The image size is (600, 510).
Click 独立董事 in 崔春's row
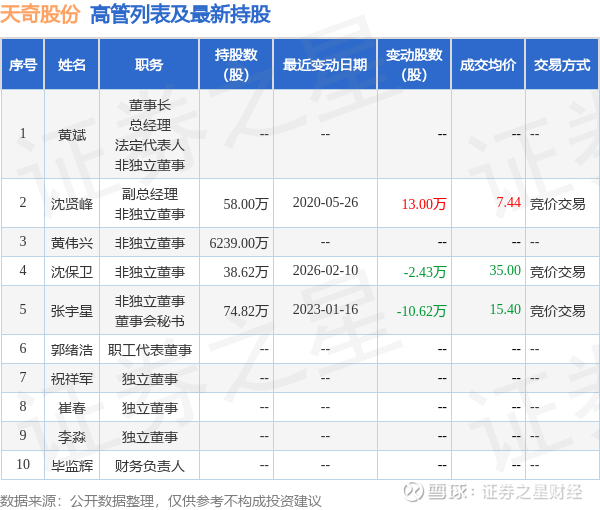[150, 408]
